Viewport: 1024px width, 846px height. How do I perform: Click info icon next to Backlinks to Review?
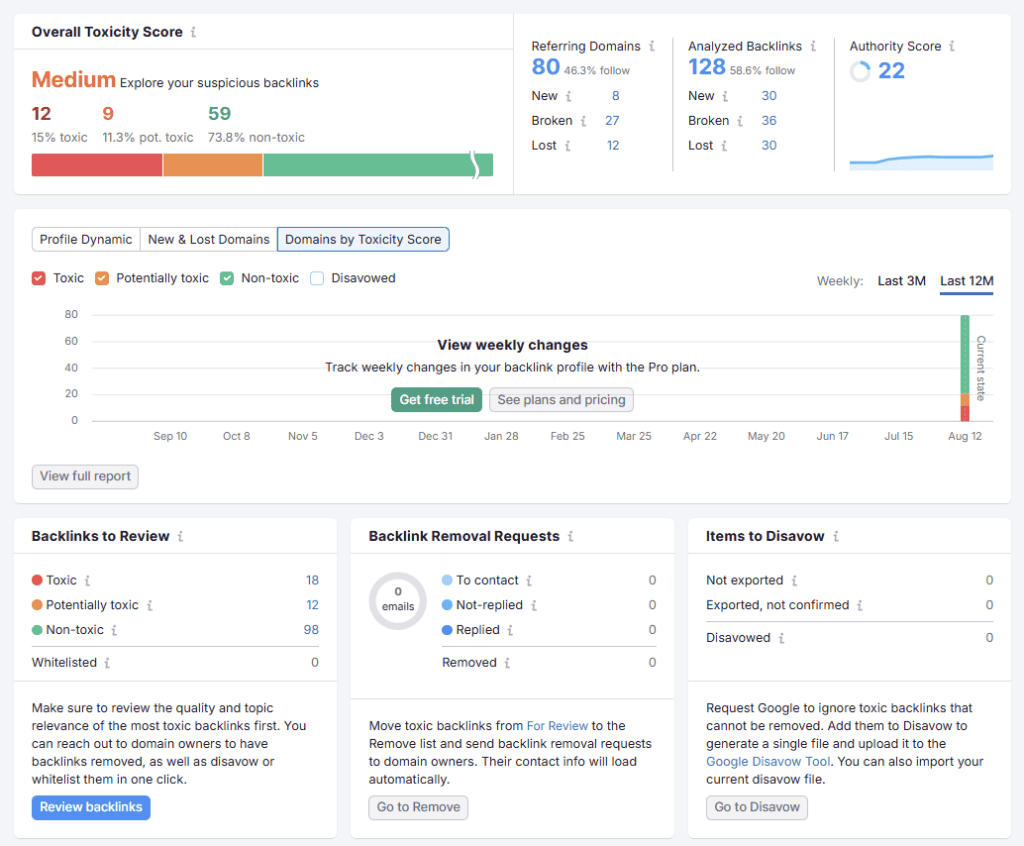[181, 536]
